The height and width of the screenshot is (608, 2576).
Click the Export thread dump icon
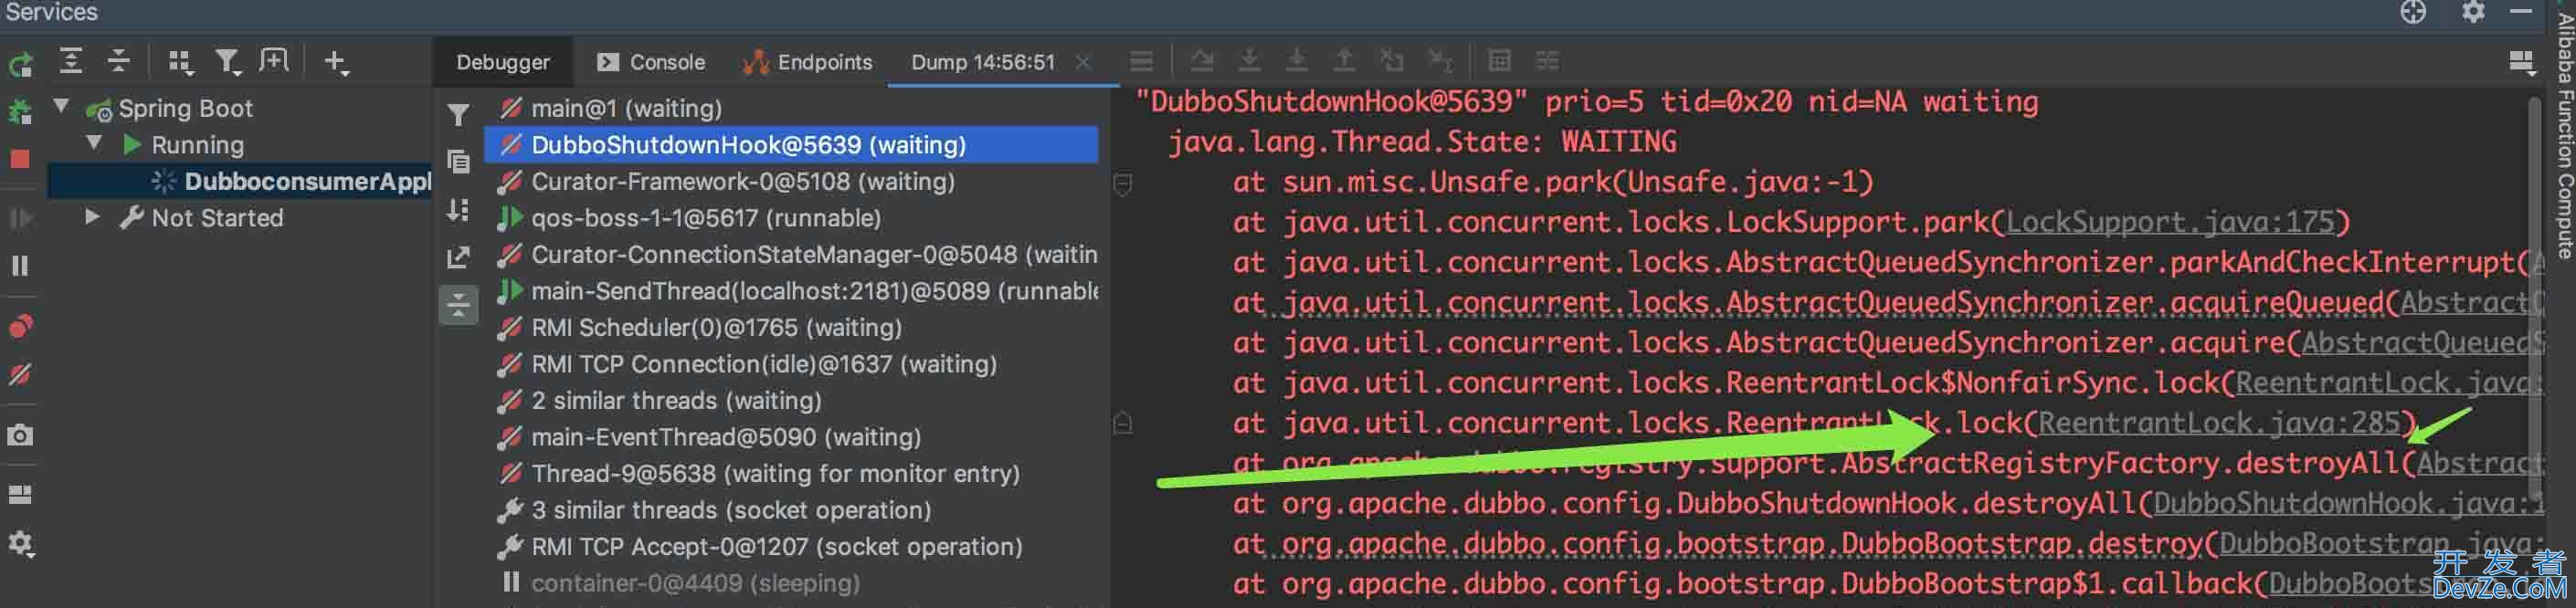click(458, 258)
